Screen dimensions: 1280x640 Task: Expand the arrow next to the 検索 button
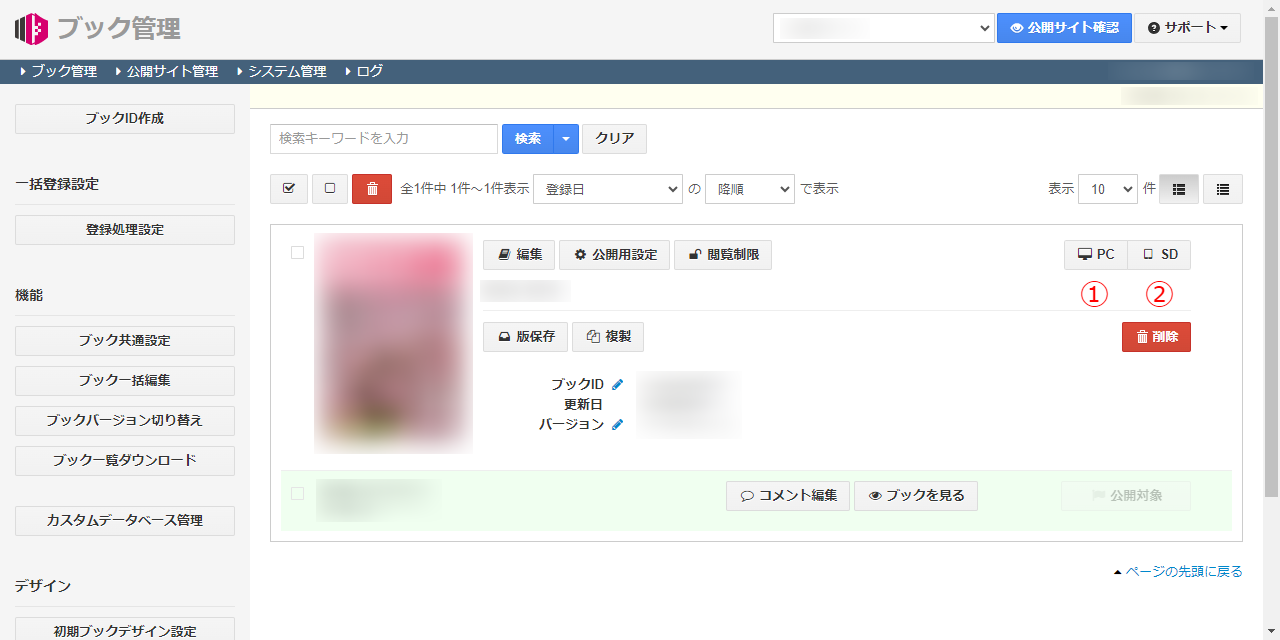(566, 139)
